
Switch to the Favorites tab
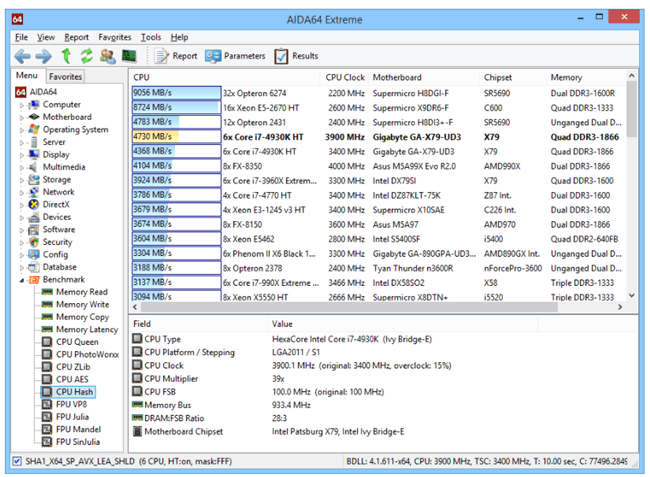click(65, 76)
